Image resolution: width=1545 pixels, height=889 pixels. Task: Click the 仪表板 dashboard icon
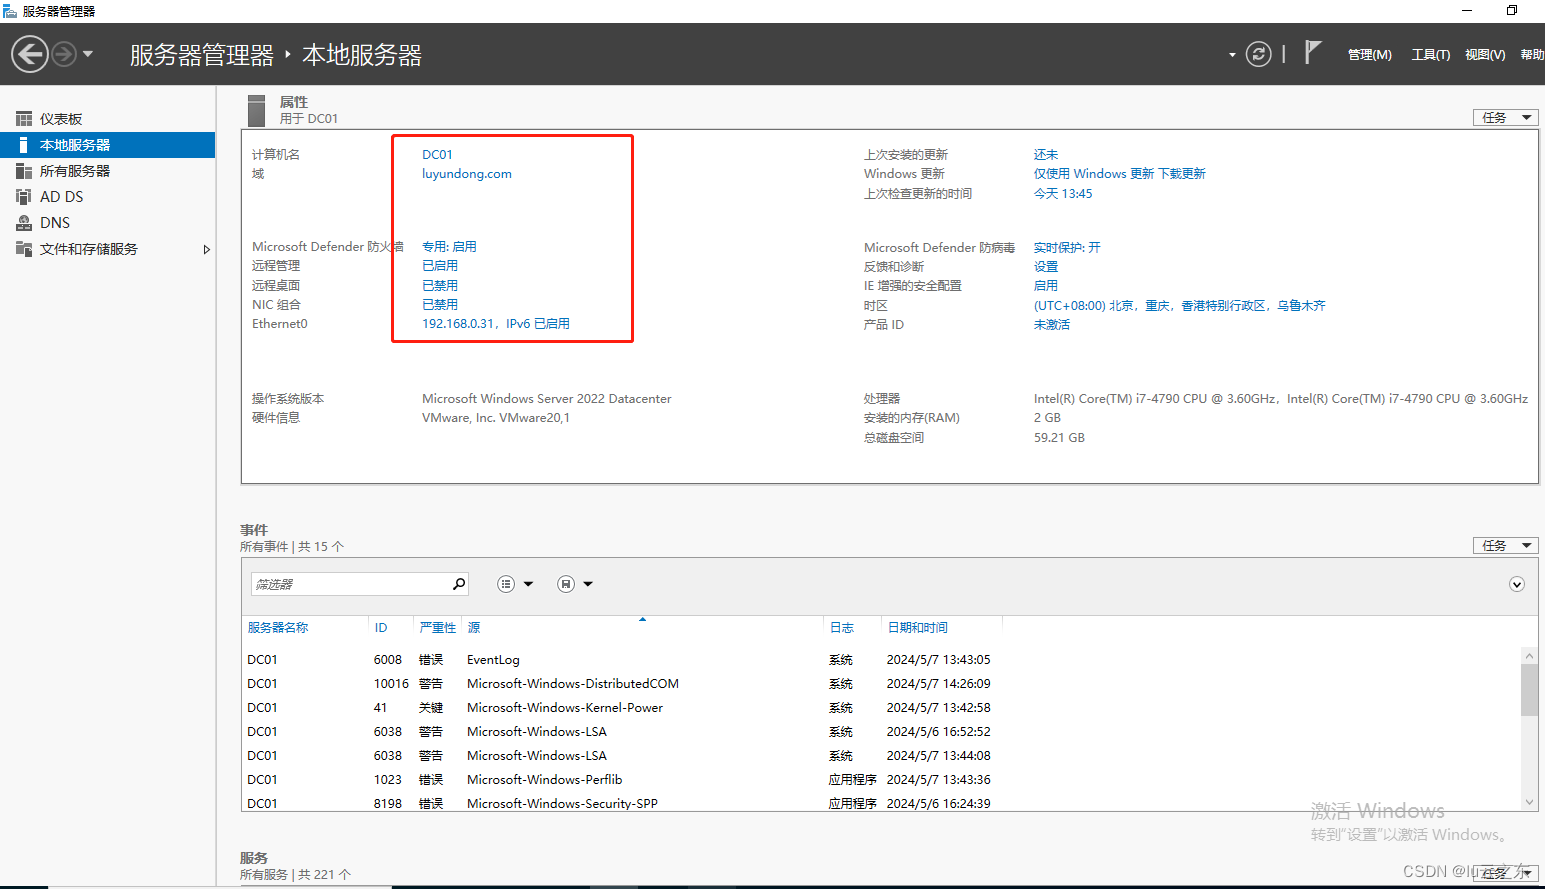point(24,119)
